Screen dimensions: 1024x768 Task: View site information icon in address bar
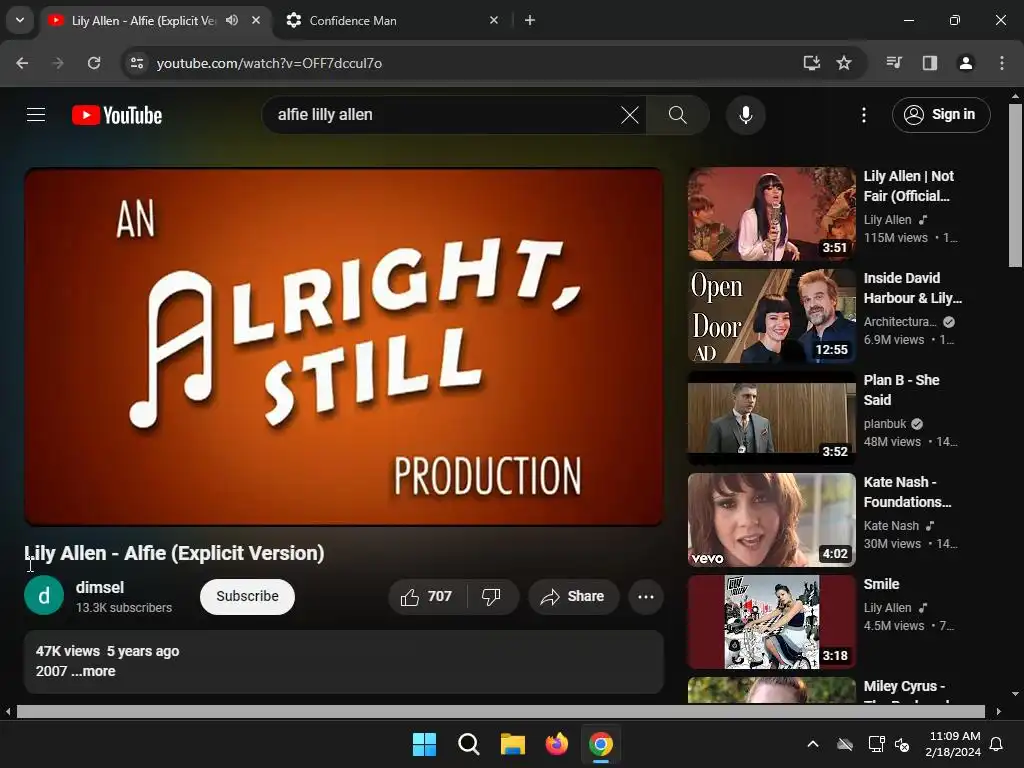click(x=137, y=63)
